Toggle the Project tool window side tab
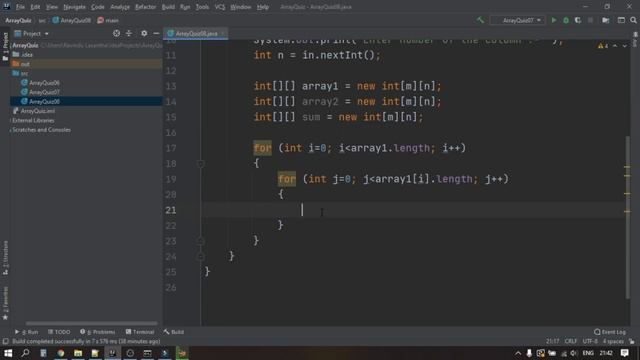640x360 pixels. [5, 46]
